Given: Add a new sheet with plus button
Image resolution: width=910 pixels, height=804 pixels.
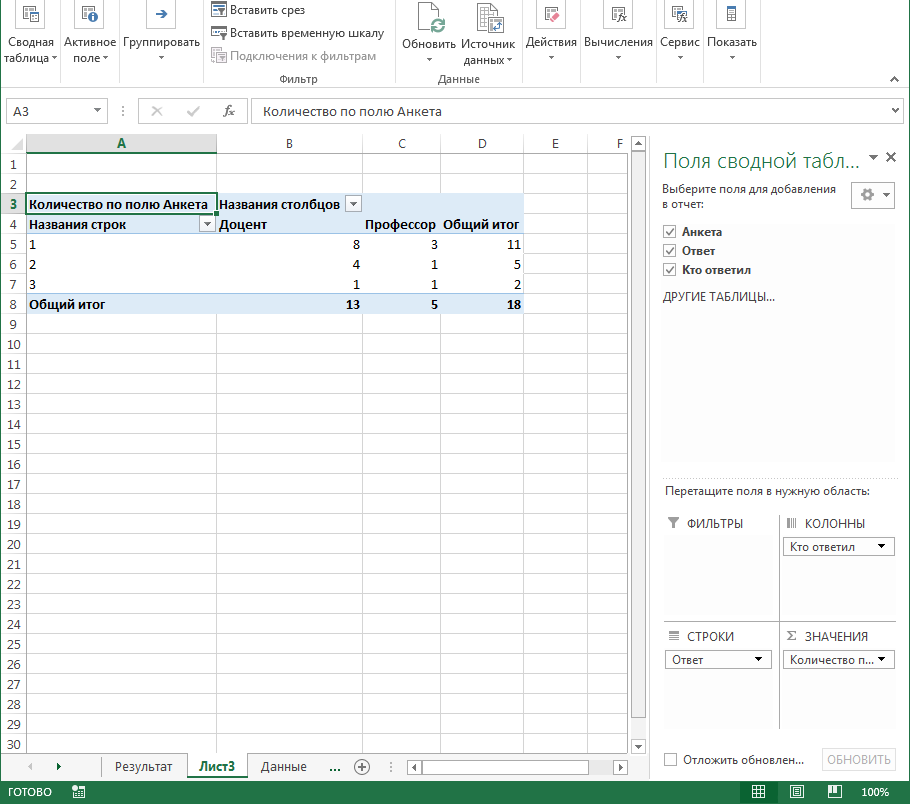Looking at the screenshot, I should click(x=362, y=767).
